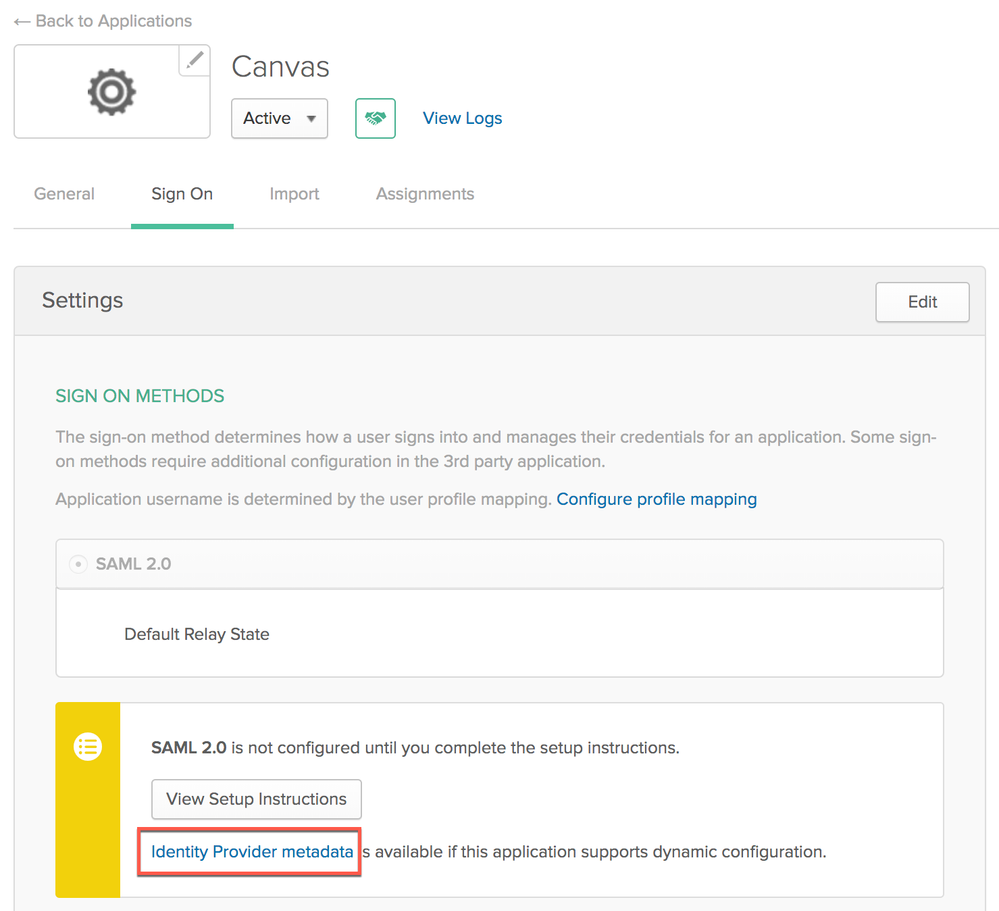Click View Setup Instructions button
Image resolution: width=999 pixels, height=911 pixels.
(x=257, y=799)
